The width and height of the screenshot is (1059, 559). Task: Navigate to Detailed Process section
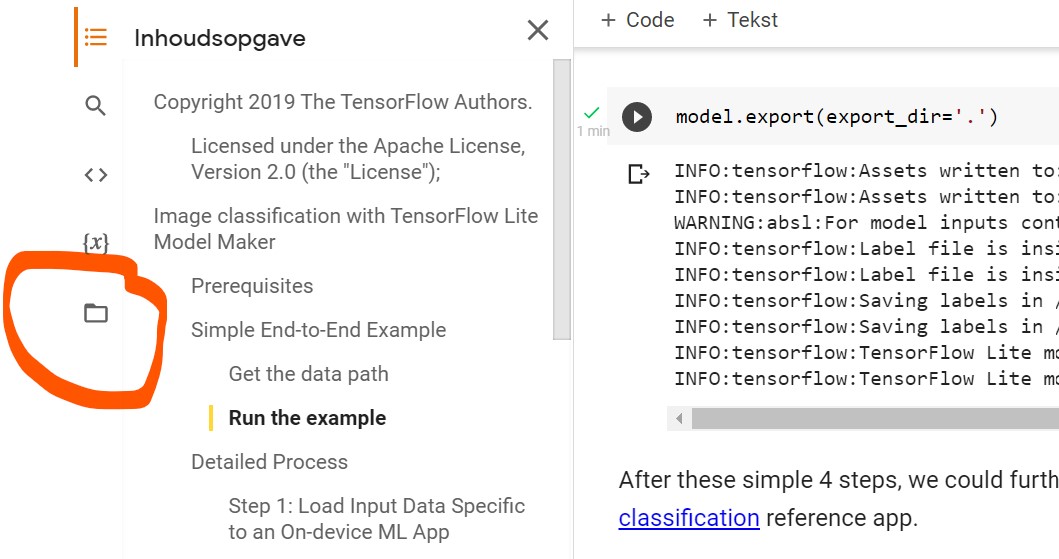tap(269, 462)
